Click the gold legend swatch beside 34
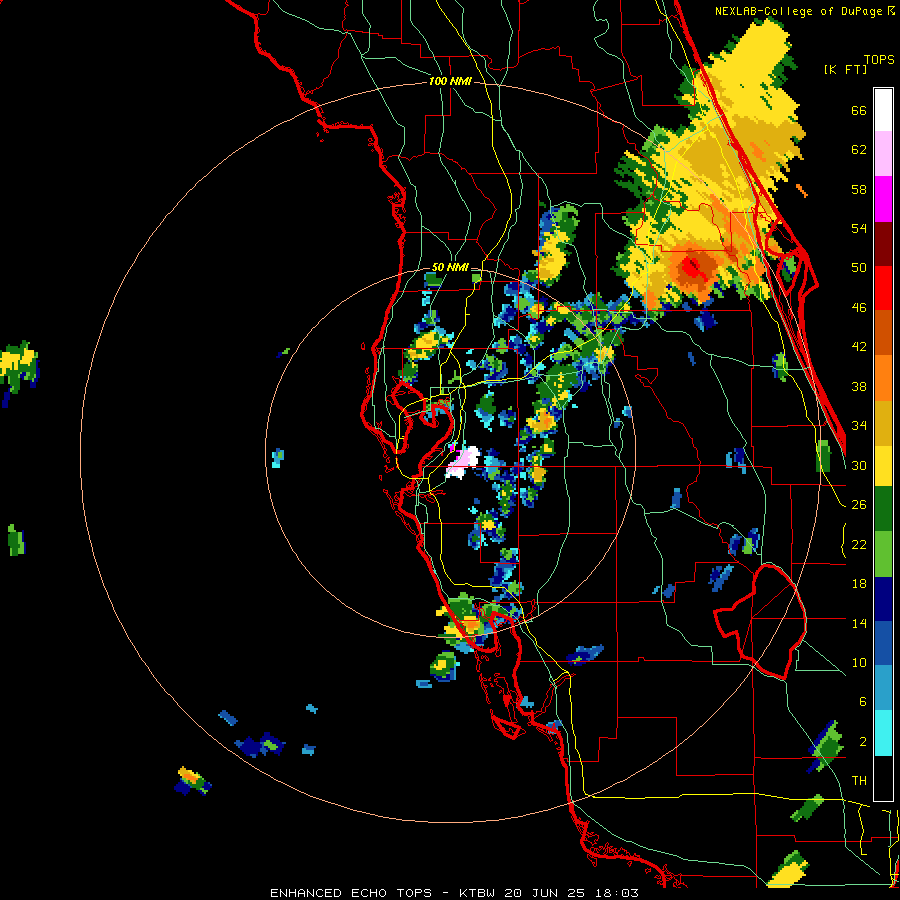Viewport: 900px width, 900px height. click(883, 424)
